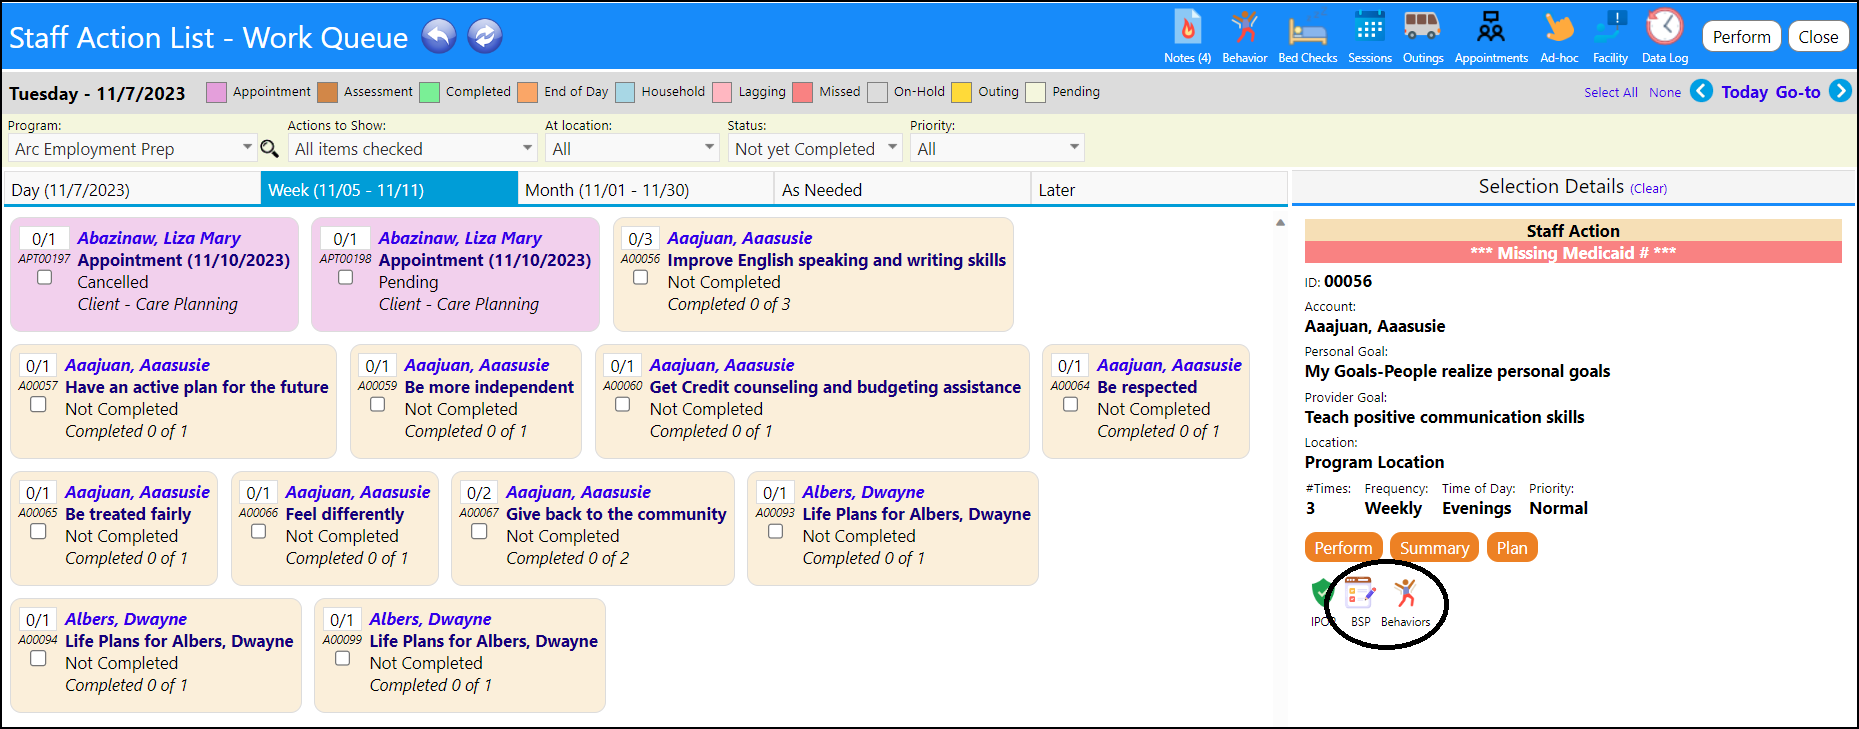
Task: Clear the Selection Details via (Clear)
Action: click(x=1648, y=189)
